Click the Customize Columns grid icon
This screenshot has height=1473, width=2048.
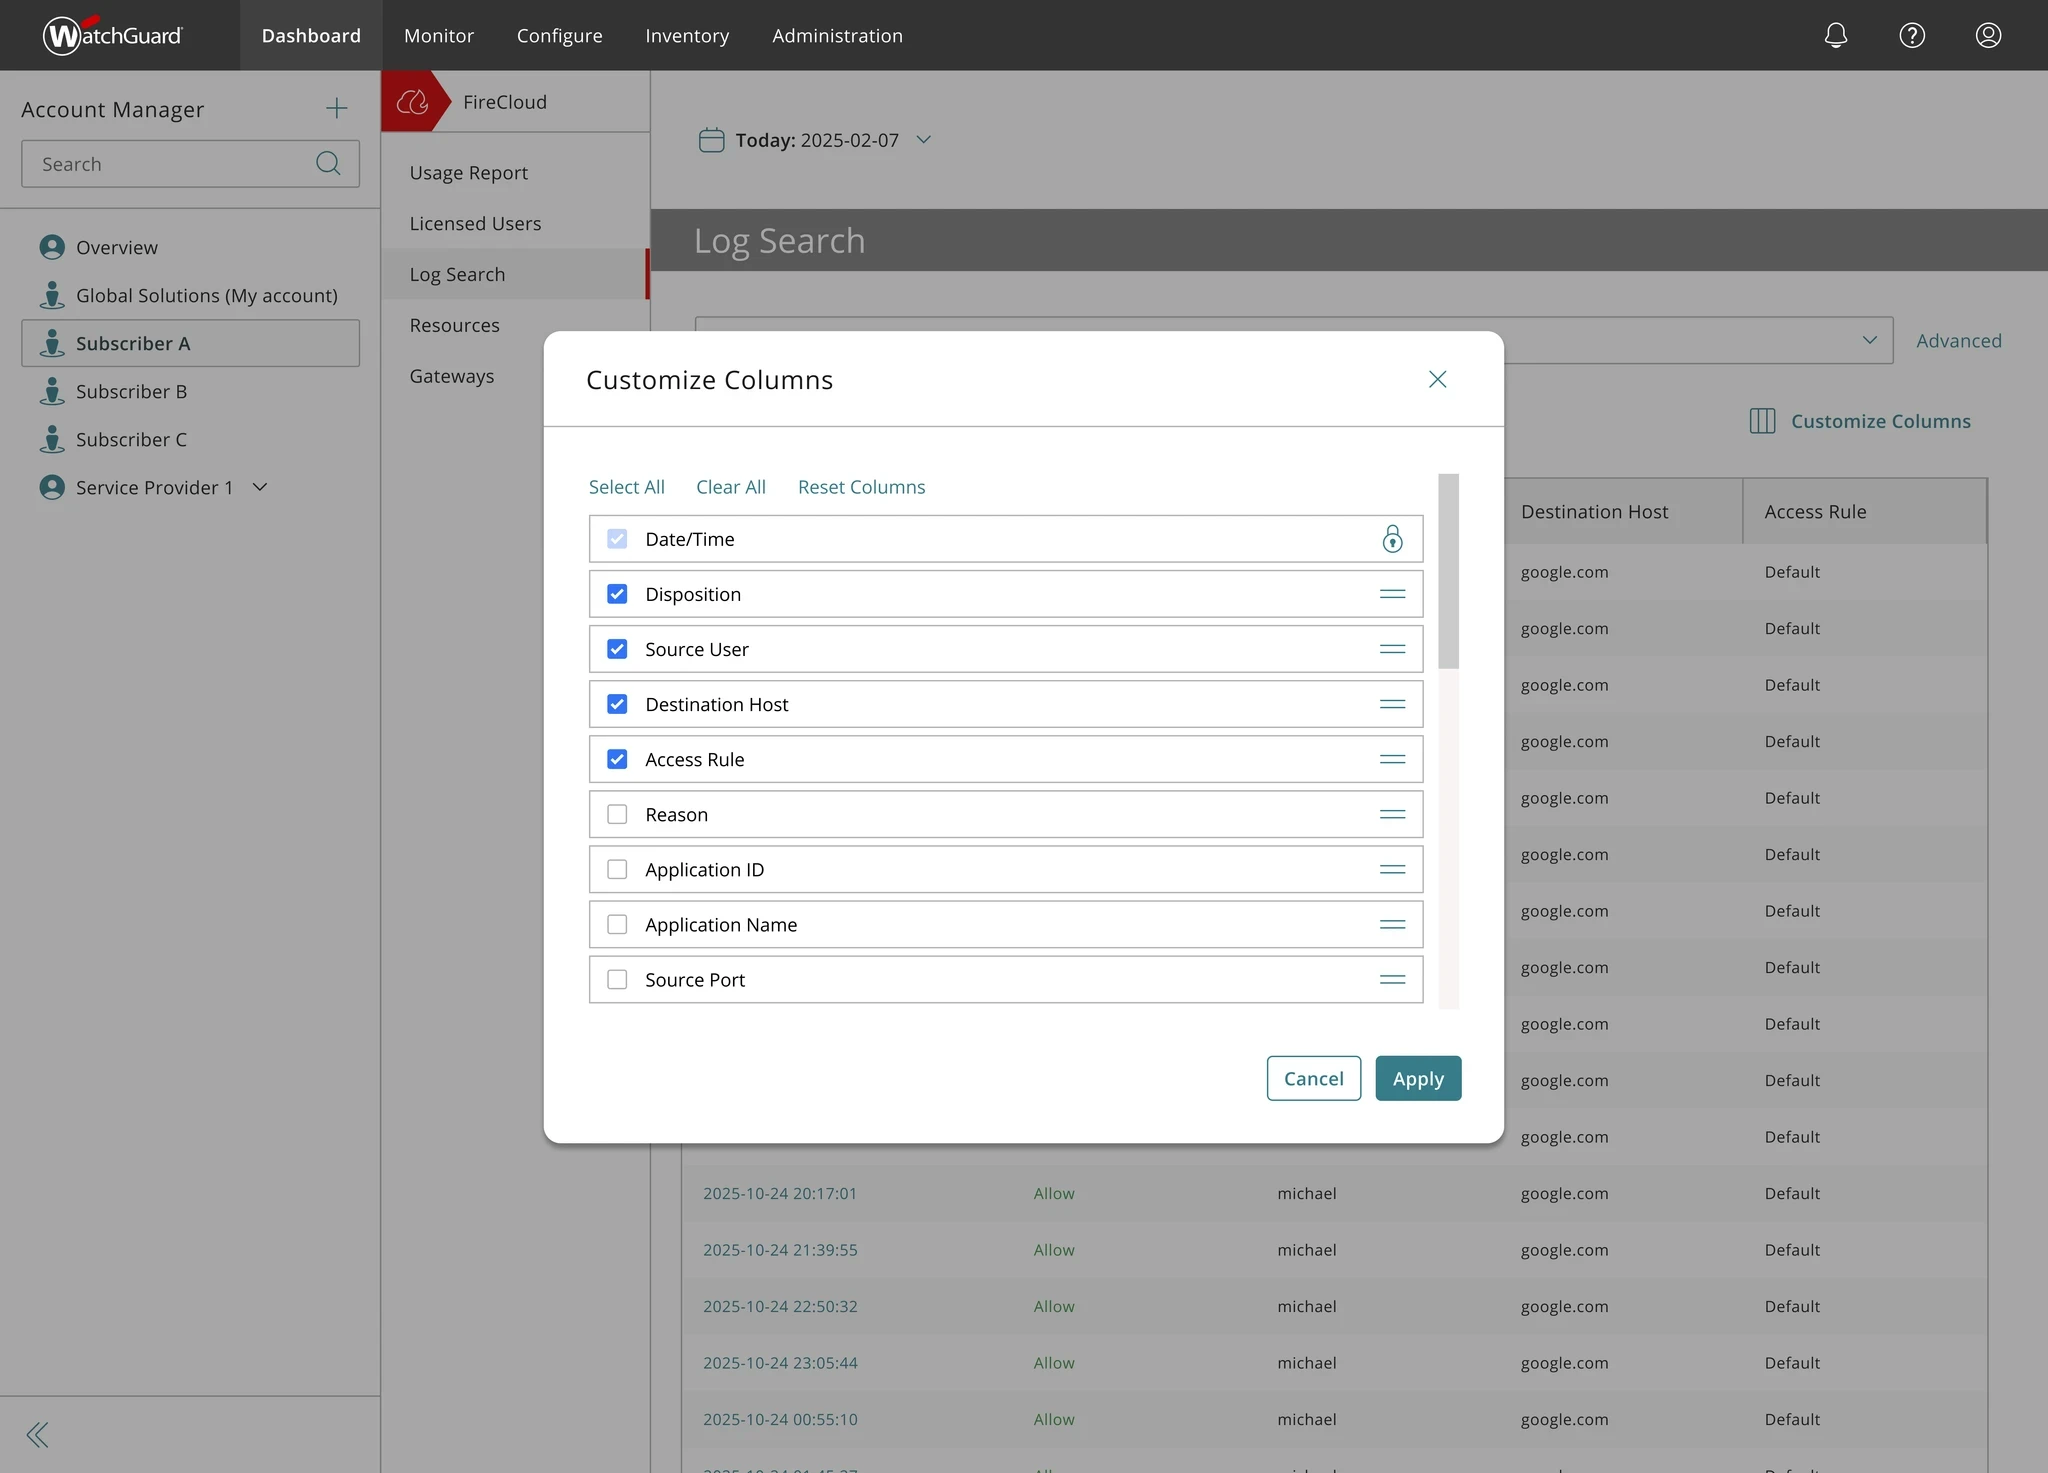click(x=1762, y=421)
